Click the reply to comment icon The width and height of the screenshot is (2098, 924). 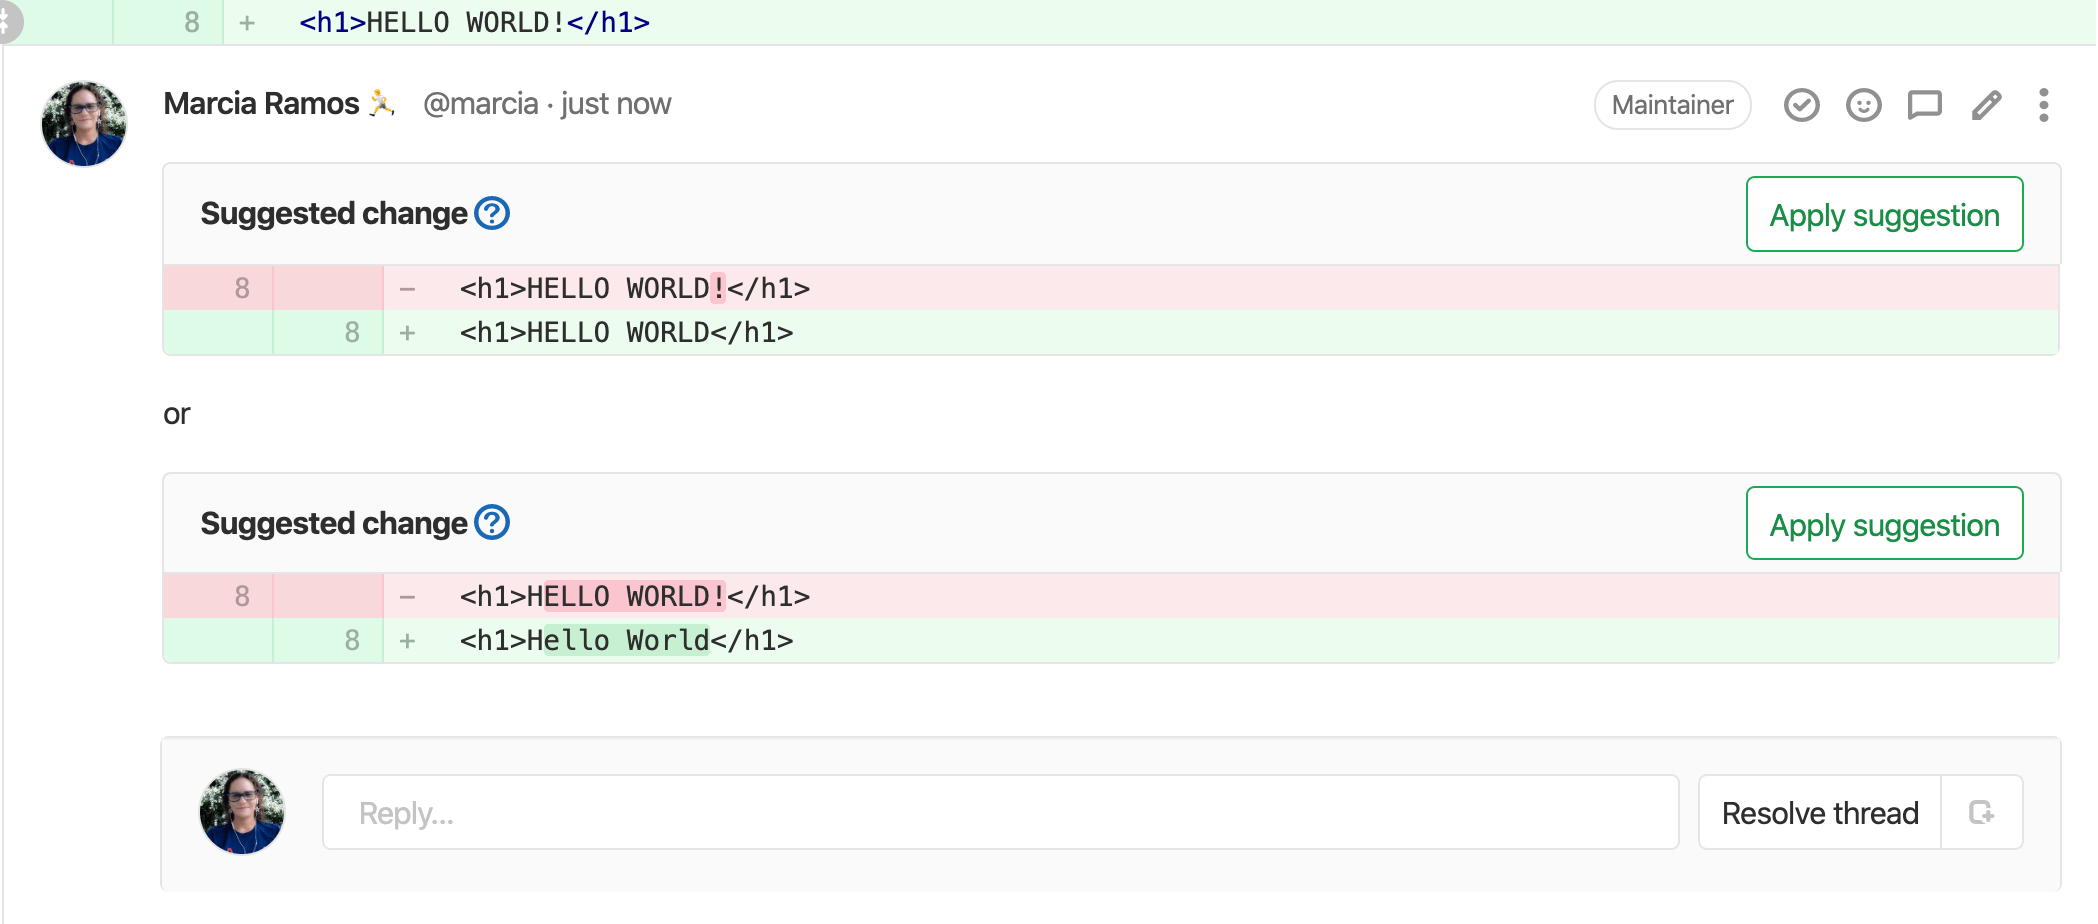tap(1924, 105)
